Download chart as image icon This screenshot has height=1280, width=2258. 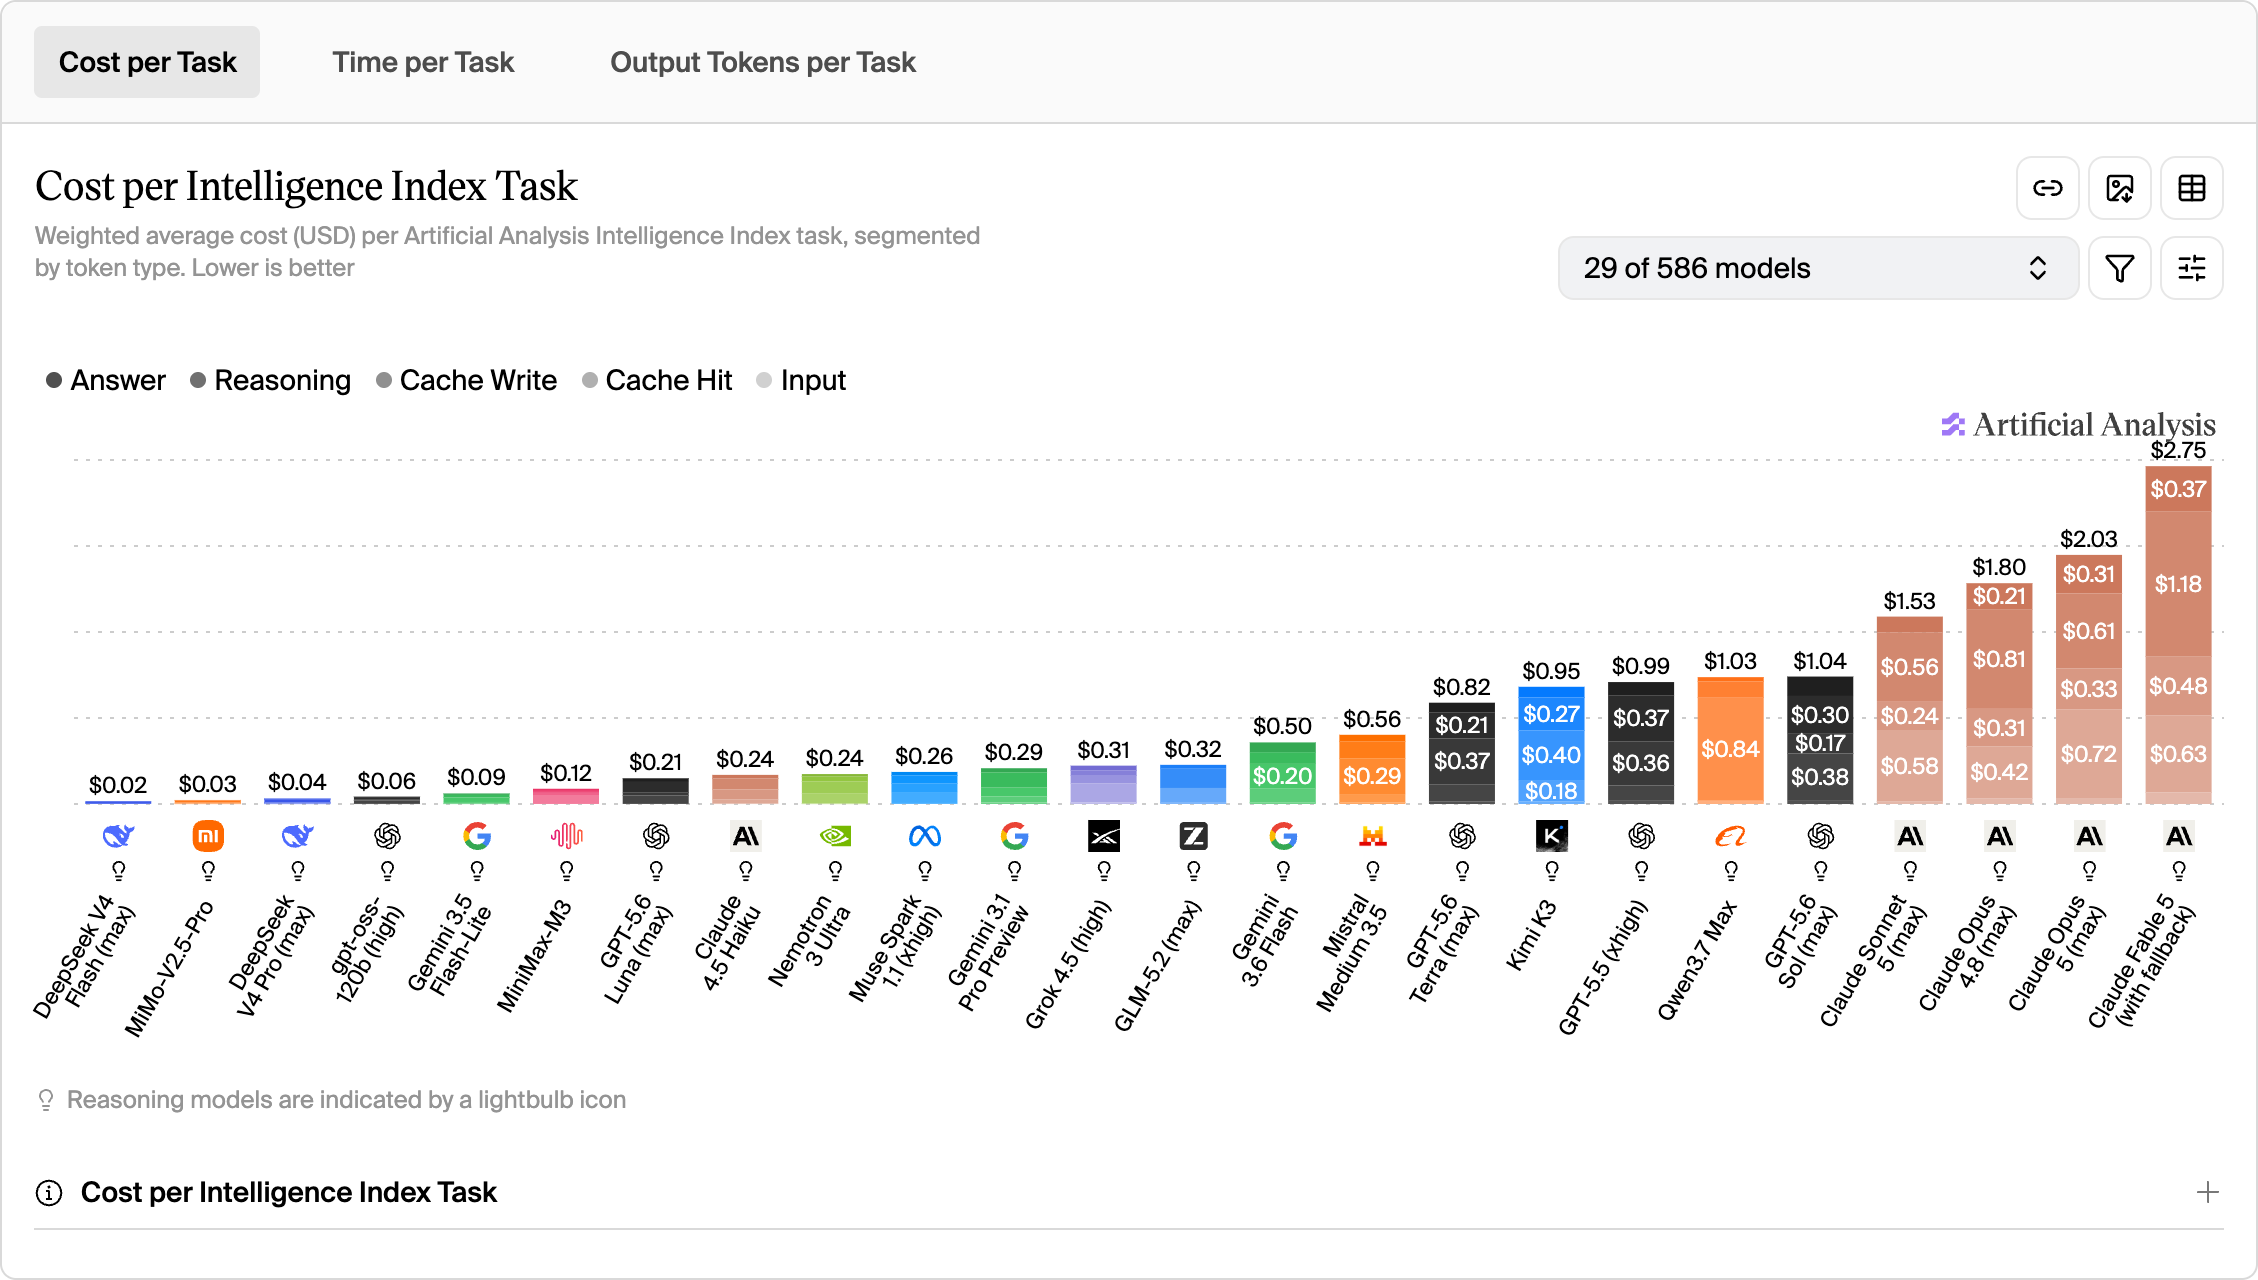2120,188
